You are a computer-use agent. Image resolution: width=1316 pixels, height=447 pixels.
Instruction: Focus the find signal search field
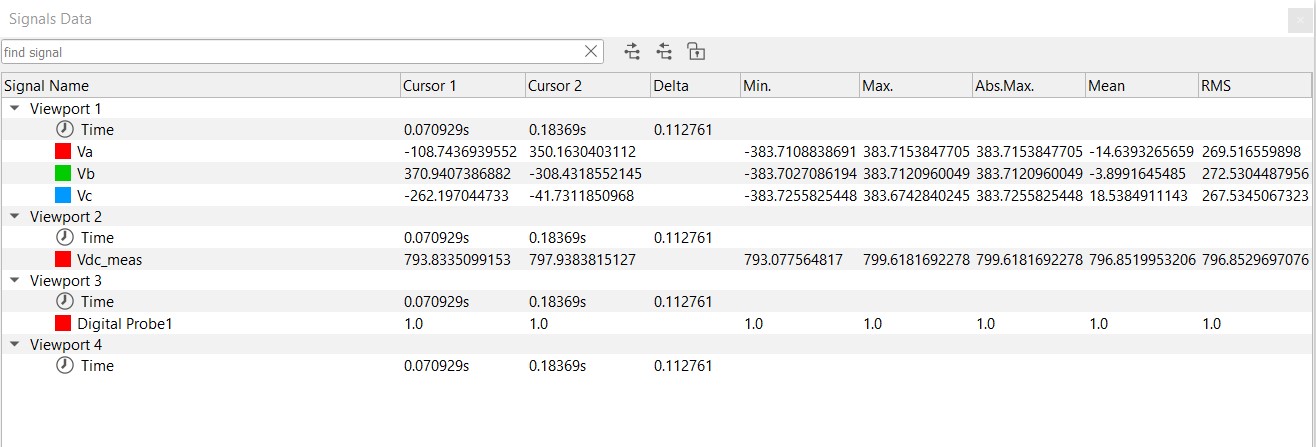coord(290,51)
